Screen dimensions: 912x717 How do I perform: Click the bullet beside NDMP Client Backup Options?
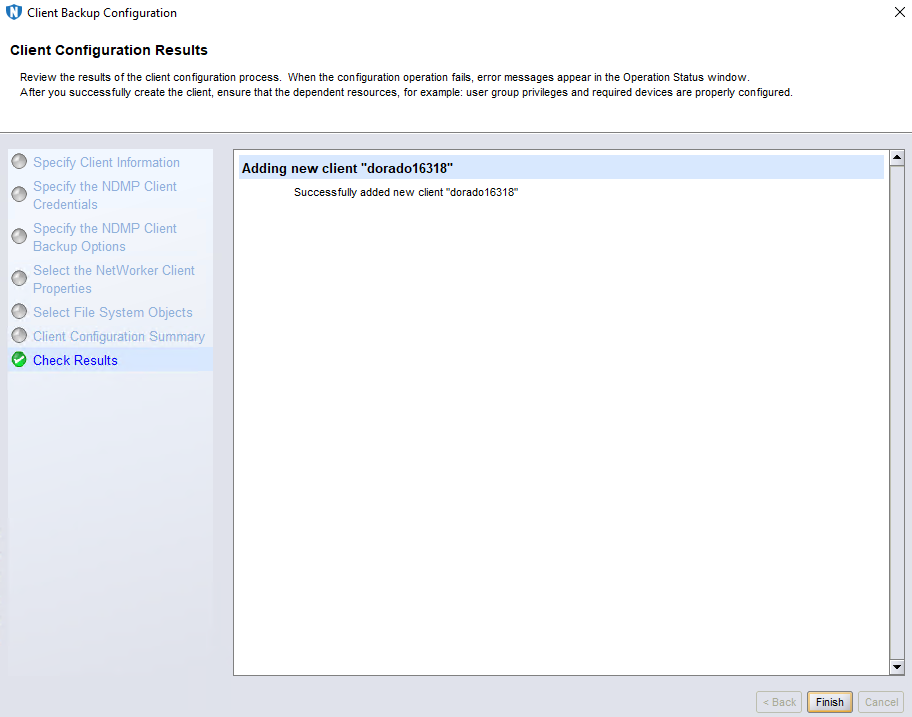[19, 236]
